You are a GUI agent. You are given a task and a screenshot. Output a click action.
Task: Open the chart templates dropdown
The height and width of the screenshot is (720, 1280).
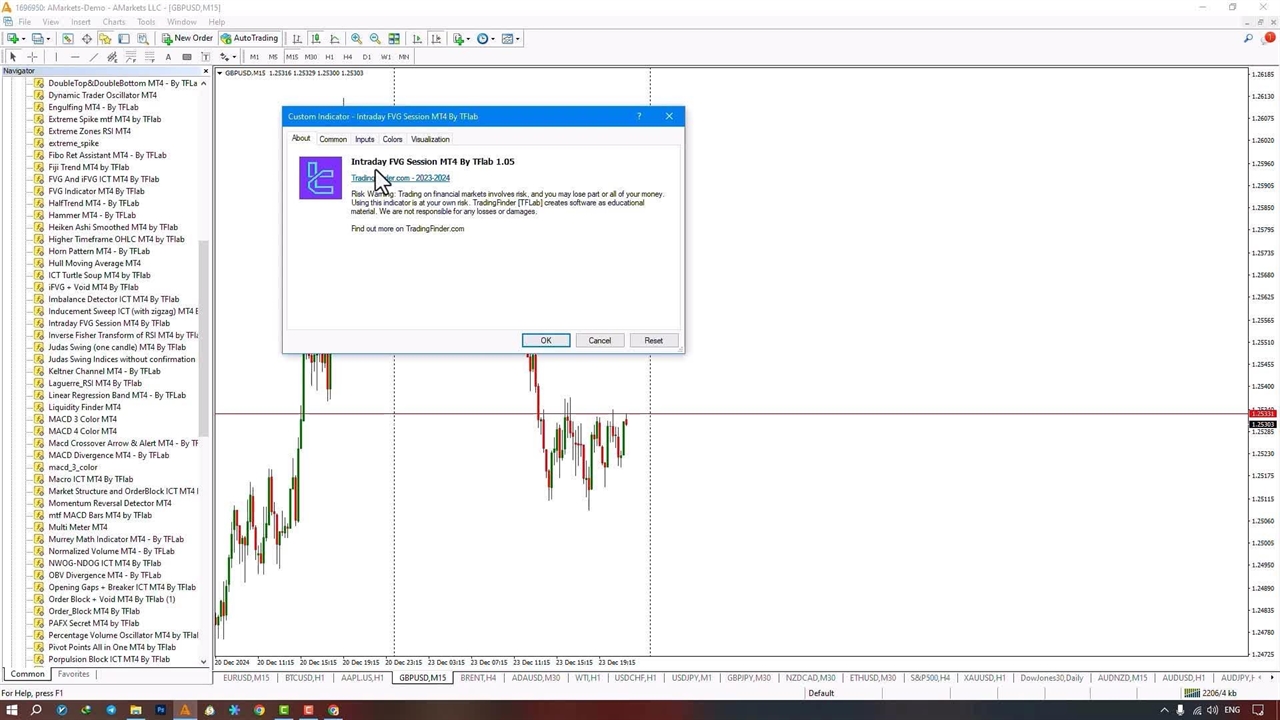tap(510, 39)
